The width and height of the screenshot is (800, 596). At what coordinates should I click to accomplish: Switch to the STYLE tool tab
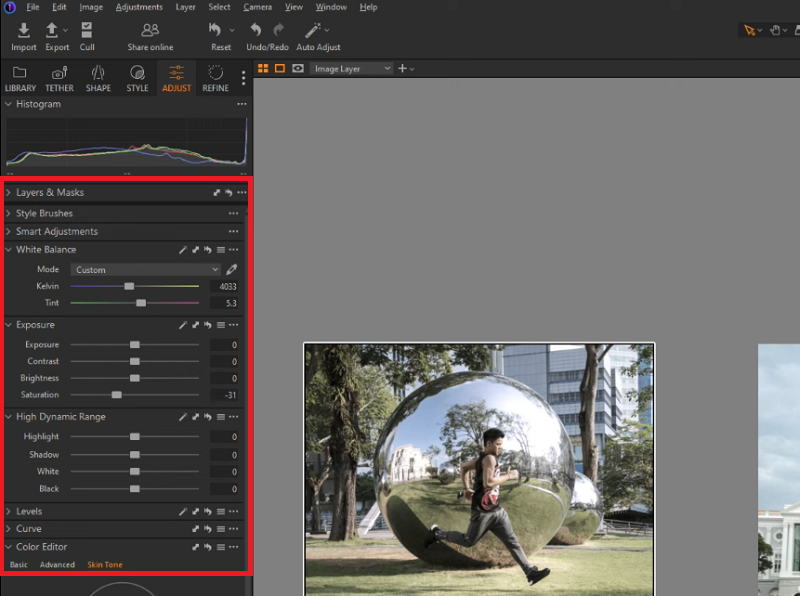(x=137, y=79)
